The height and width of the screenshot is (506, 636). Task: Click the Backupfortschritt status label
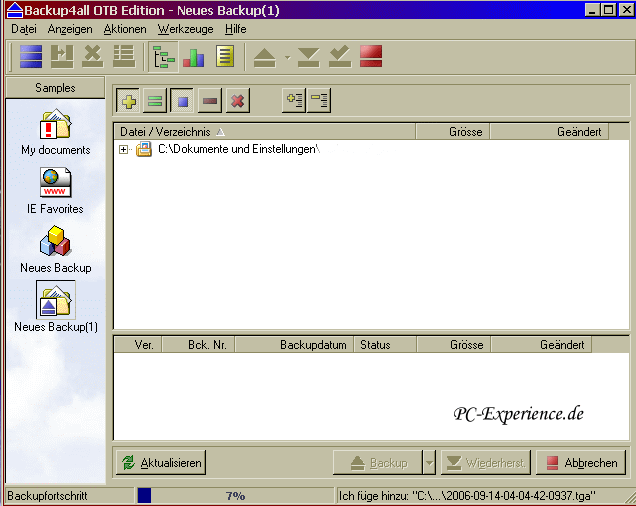[x=47, y=495]
